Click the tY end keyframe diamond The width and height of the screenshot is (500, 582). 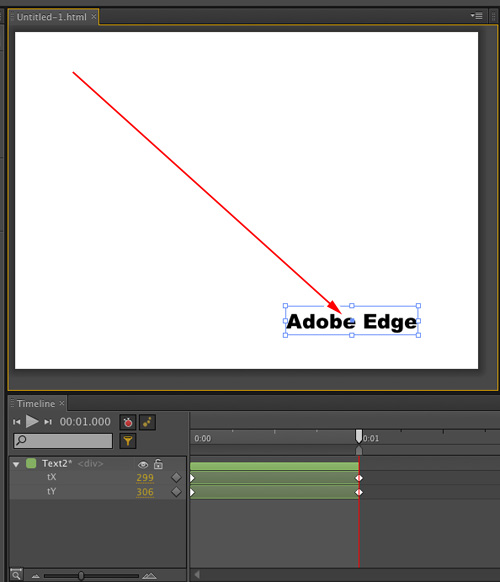(359, 493)
